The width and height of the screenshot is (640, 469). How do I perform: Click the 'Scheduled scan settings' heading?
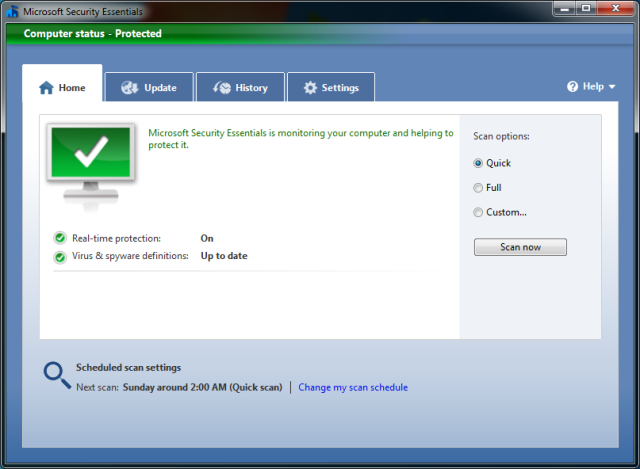point(128,368)
